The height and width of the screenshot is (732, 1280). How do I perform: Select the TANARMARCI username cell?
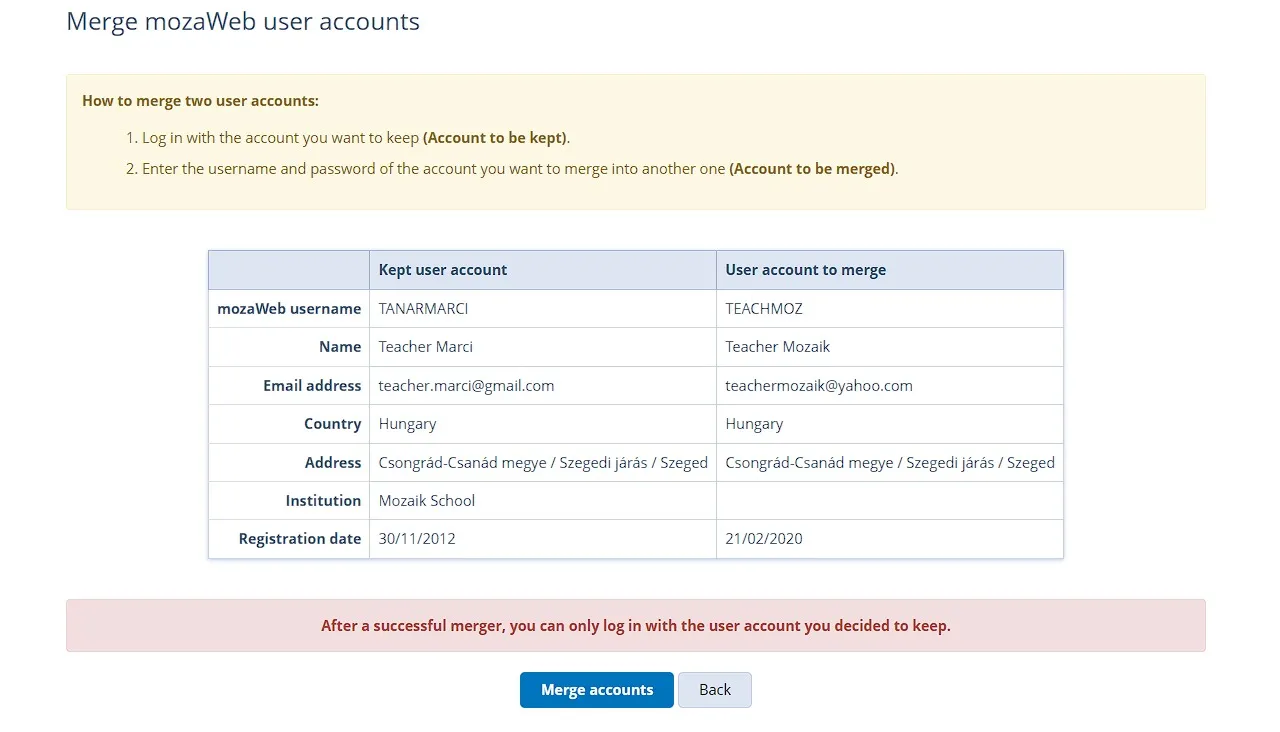[423, 309]
